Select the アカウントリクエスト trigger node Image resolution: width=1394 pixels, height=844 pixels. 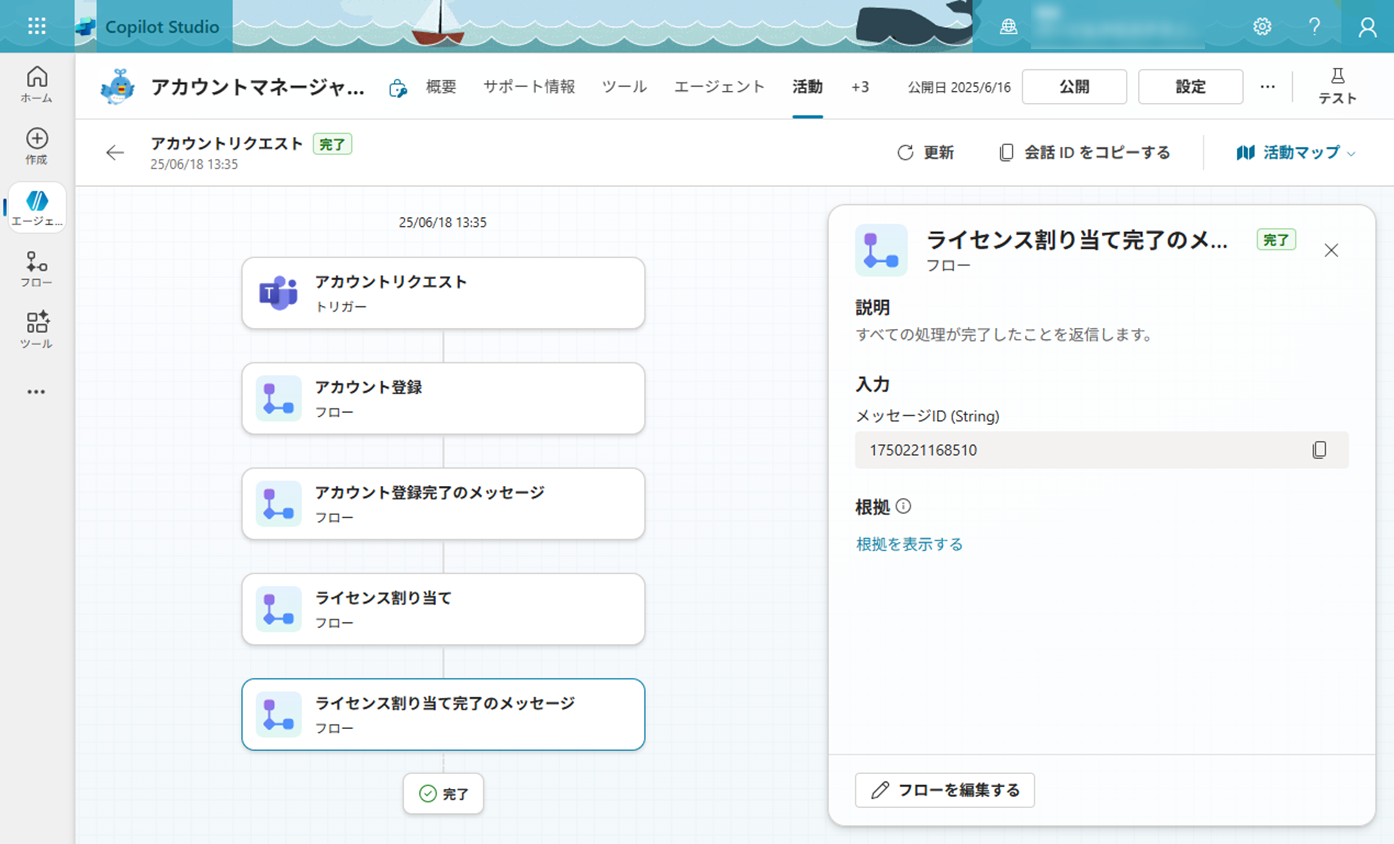[x=443, y=293]
